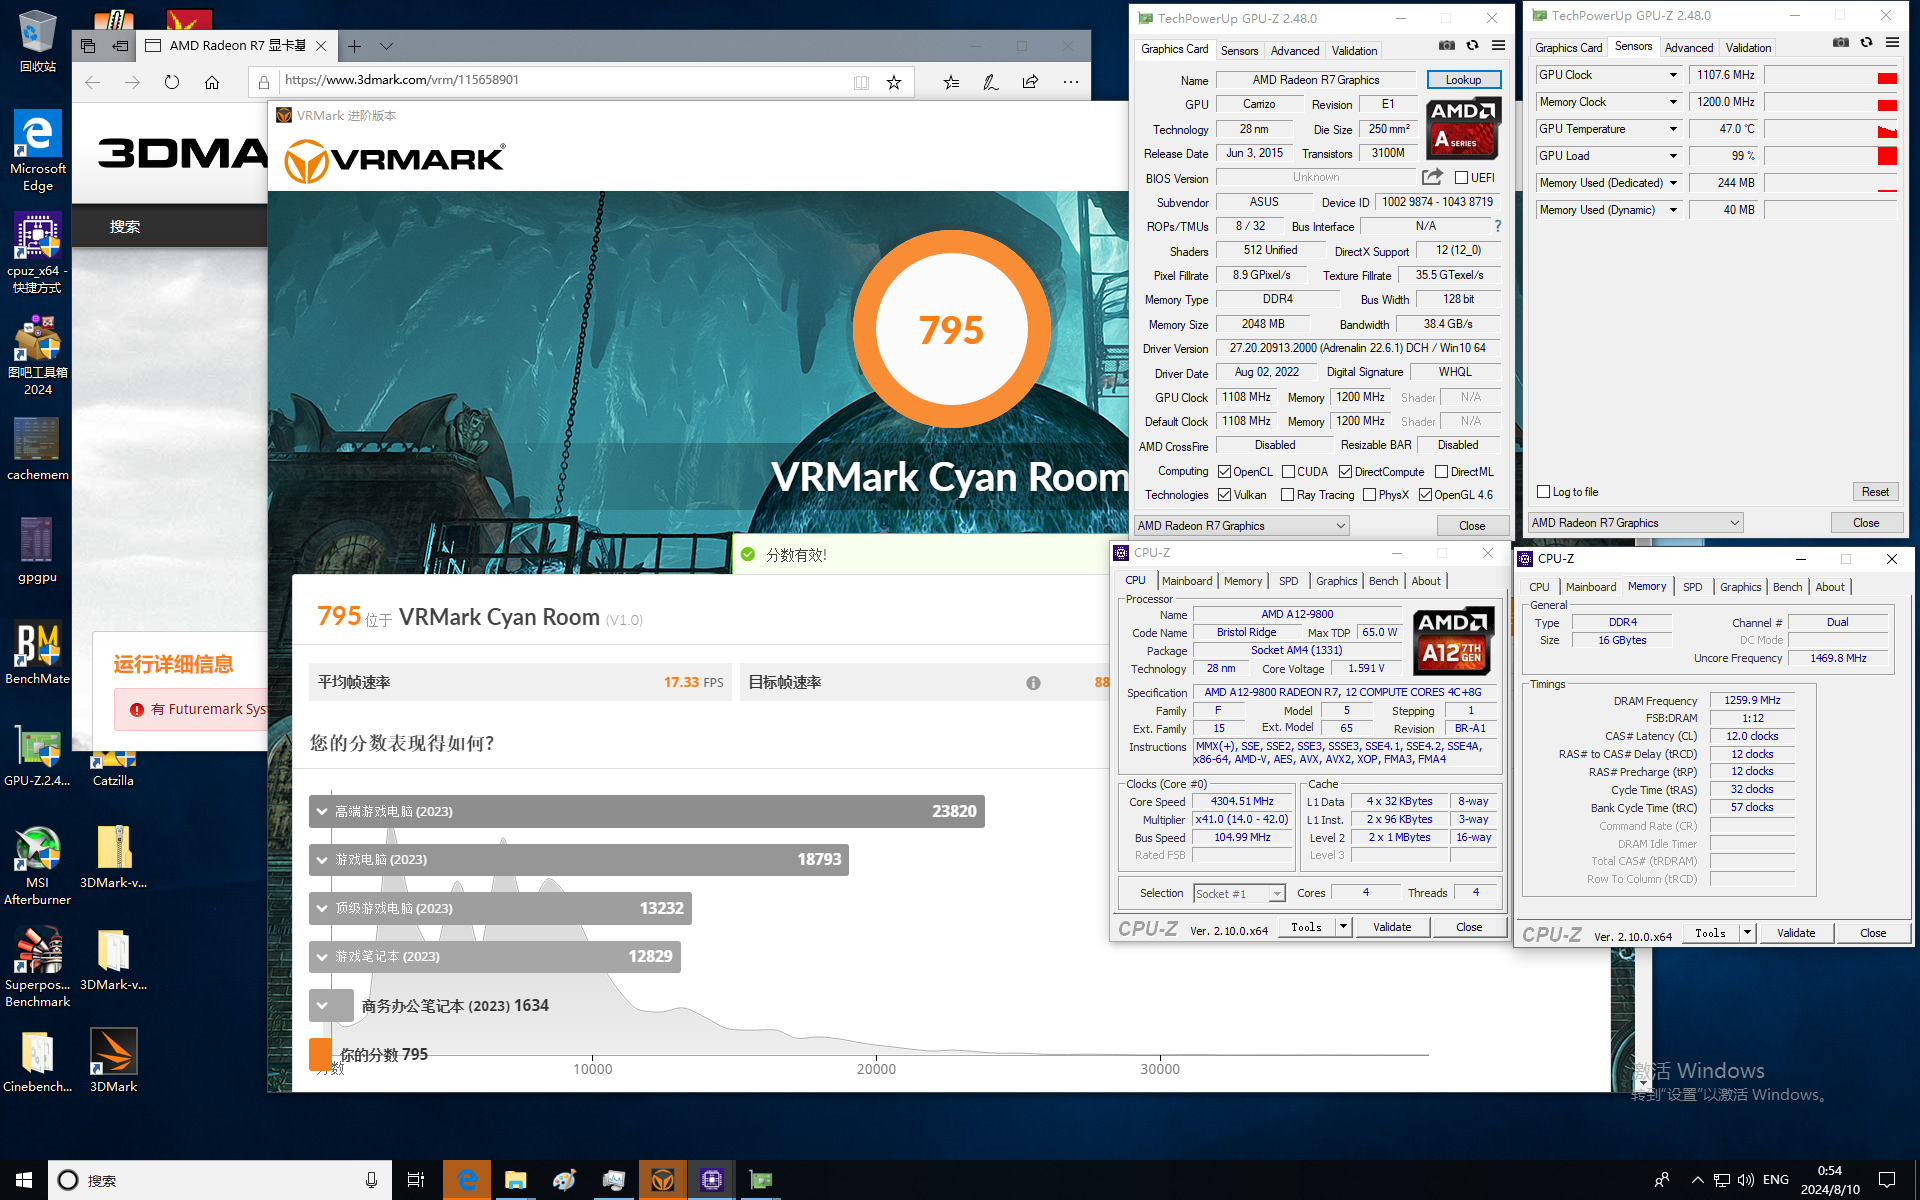Click Close button in GPU-Z Graphics Card window

coord(1472,526)
